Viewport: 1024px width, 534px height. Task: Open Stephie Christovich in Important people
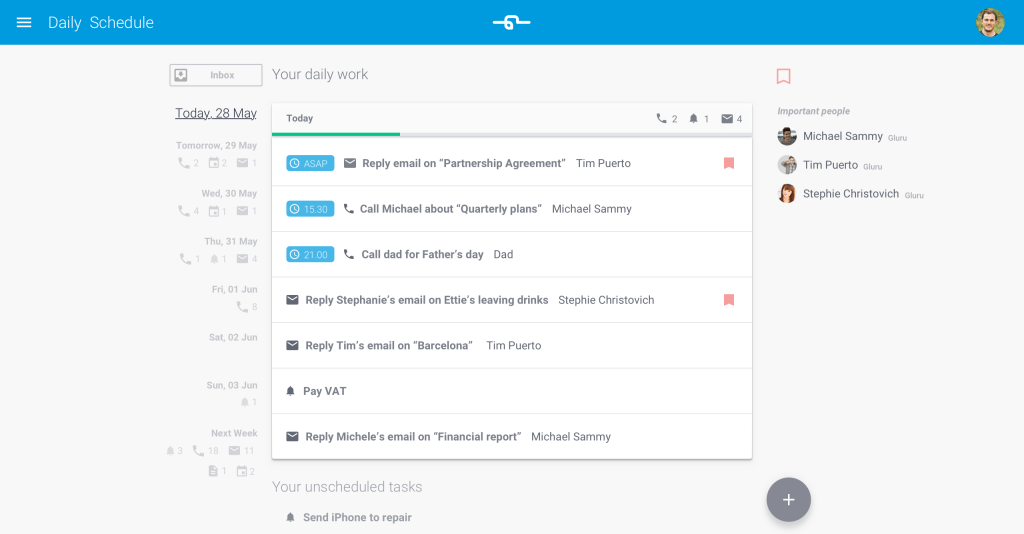coord(850,194)
